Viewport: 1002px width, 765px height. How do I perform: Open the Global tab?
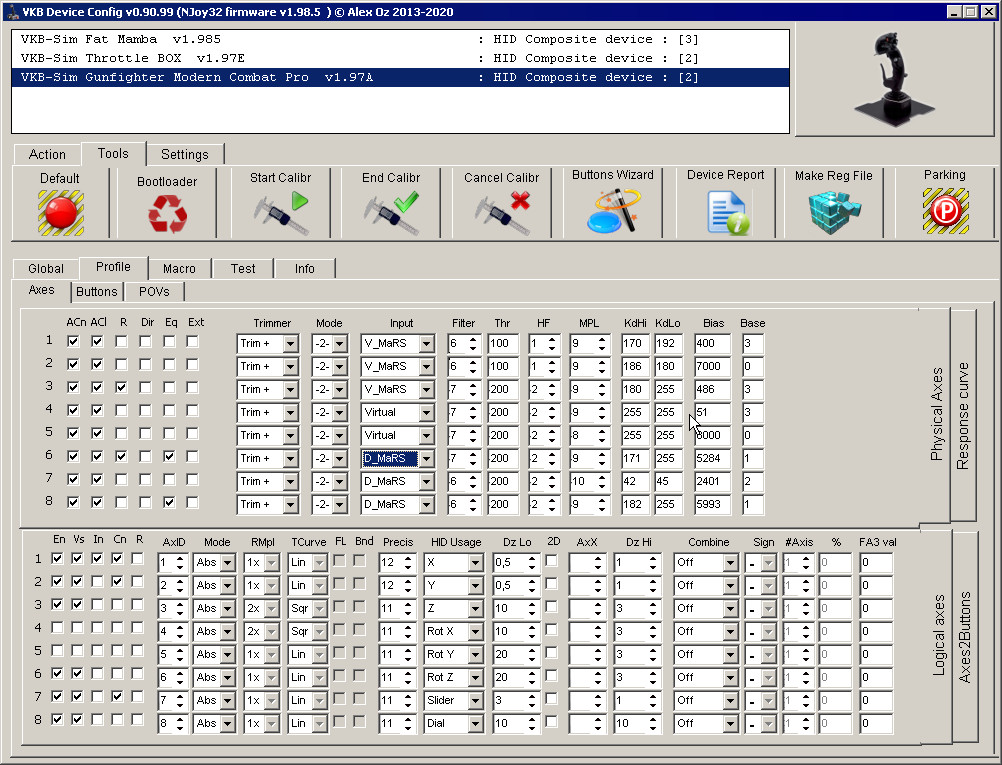(46, 268)
